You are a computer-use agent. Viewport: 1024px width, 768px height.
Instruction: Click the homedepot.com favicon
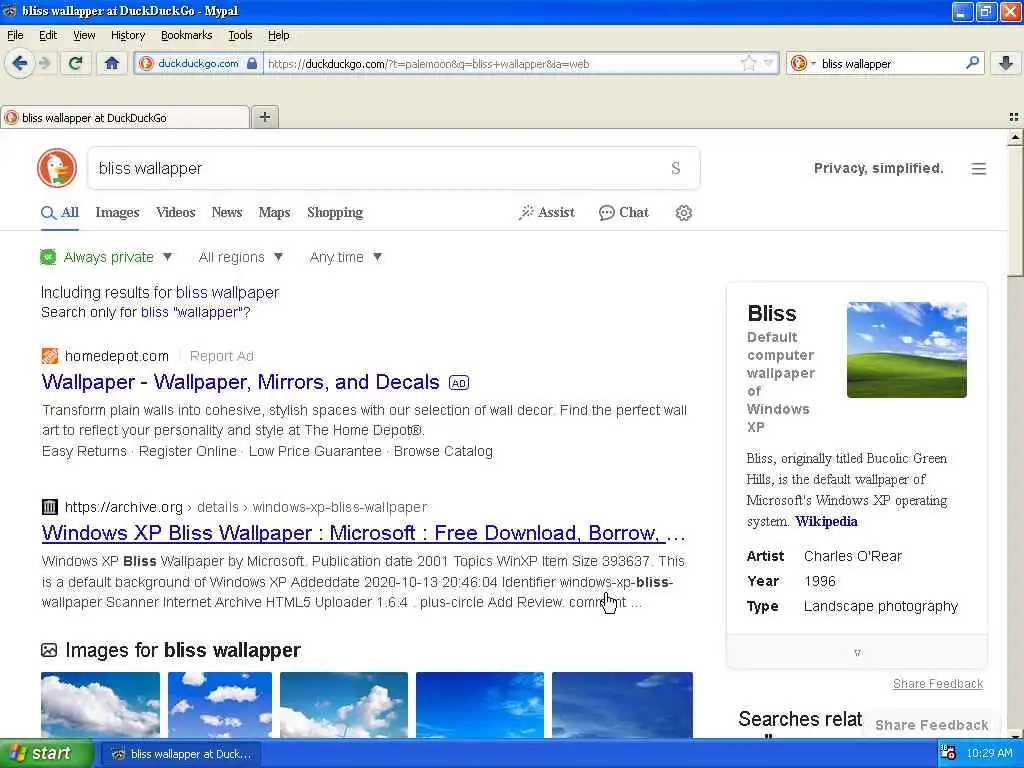click(x=50, y=356)
